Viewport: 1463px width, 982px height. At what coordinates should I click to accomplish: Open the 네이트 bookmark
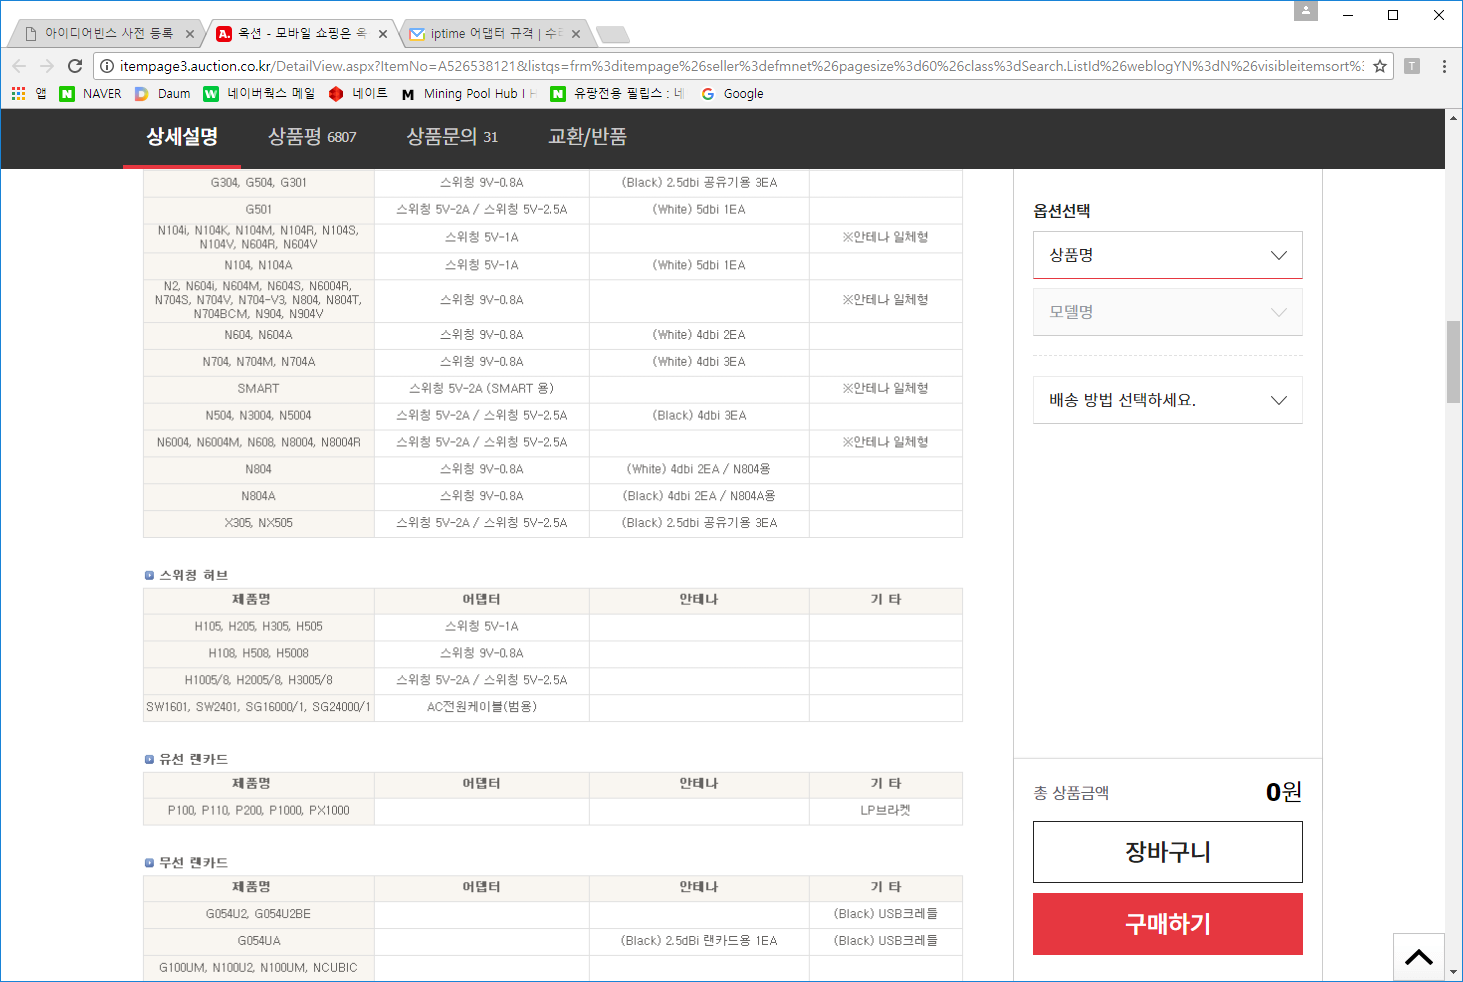click(x=358, y=93)
